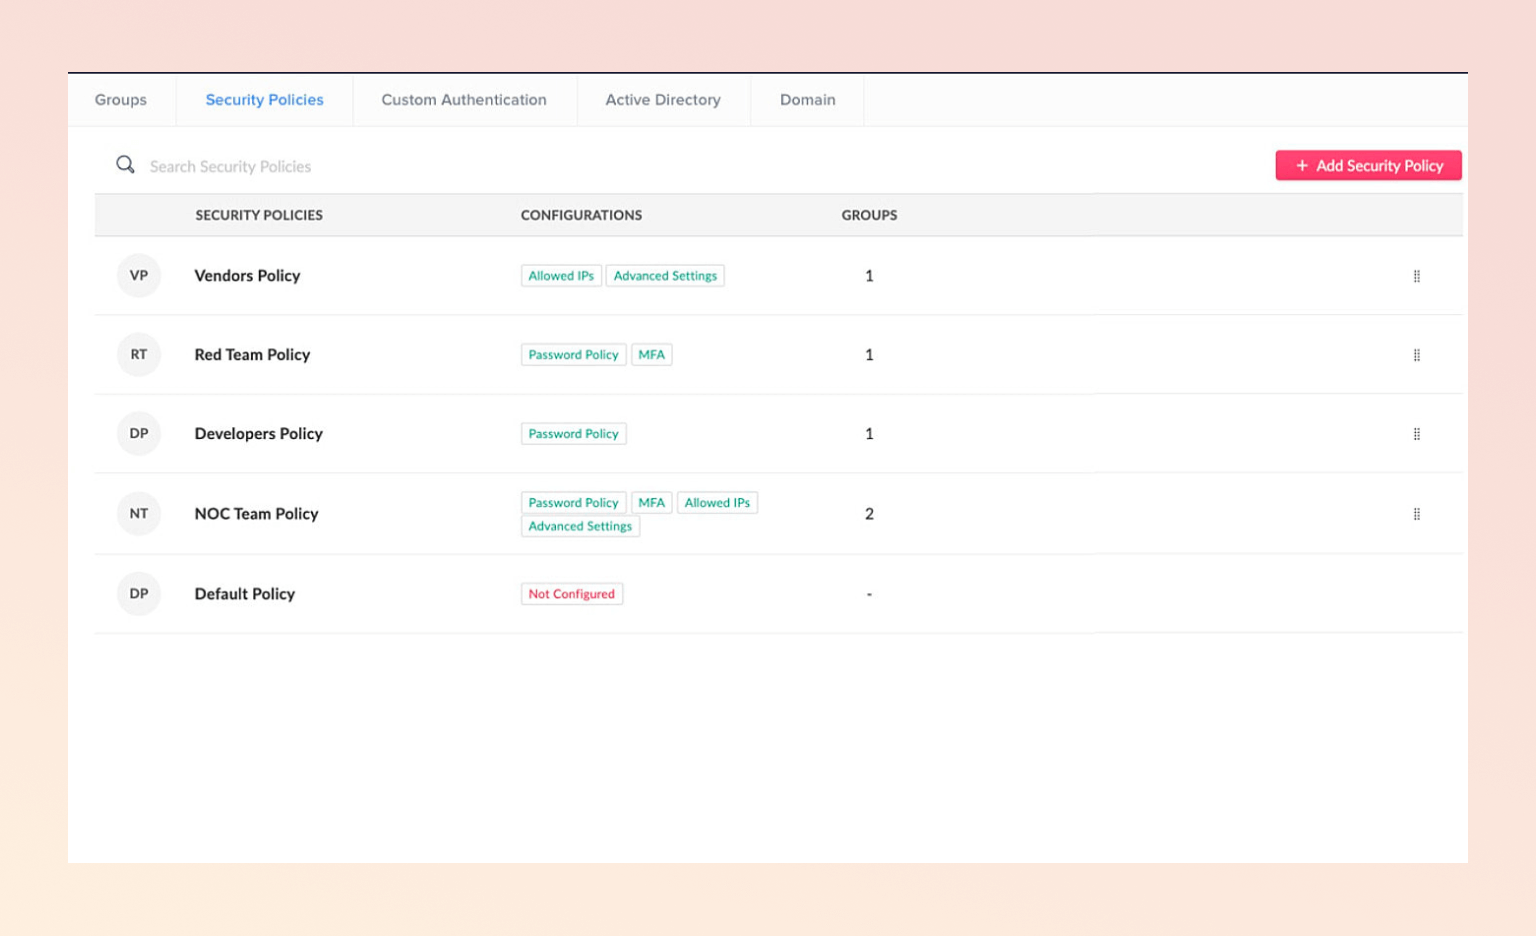1536x936 pixels.
Task: Switch to the Groups tab
Action: coord(121,100)
